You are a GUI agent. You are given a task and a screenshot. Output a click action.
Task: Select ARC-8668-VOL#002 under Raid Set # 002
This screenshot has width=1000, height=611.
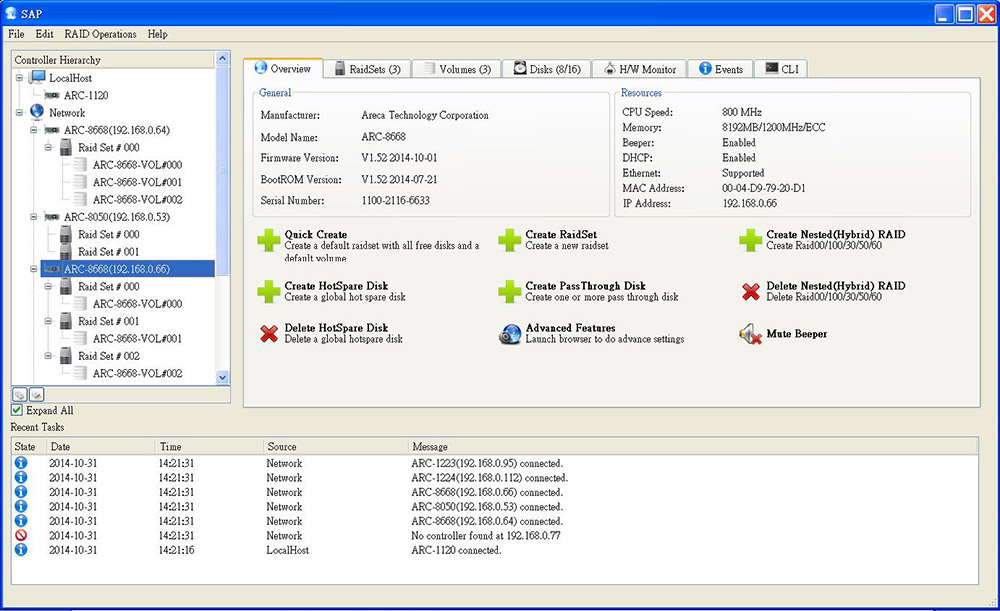click(x=137, y=374)
